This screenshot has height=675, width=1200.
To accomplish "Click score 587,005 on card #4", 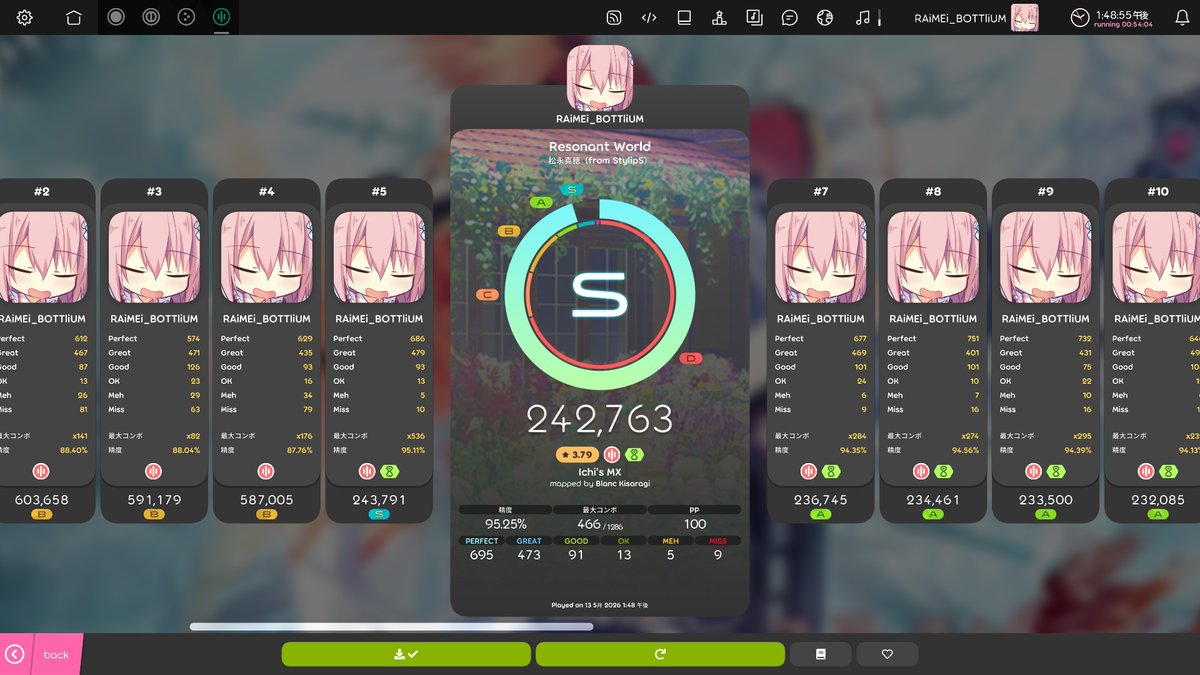I will tap(266, 500).
